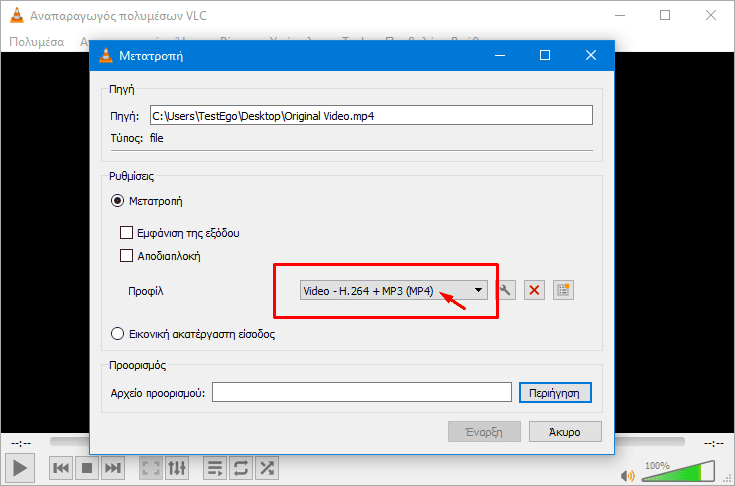The width and height of the screenshot is (735, 486).
Task: Click cone icon in Μετατροπή title bar
Action: (x=106, y=55)
